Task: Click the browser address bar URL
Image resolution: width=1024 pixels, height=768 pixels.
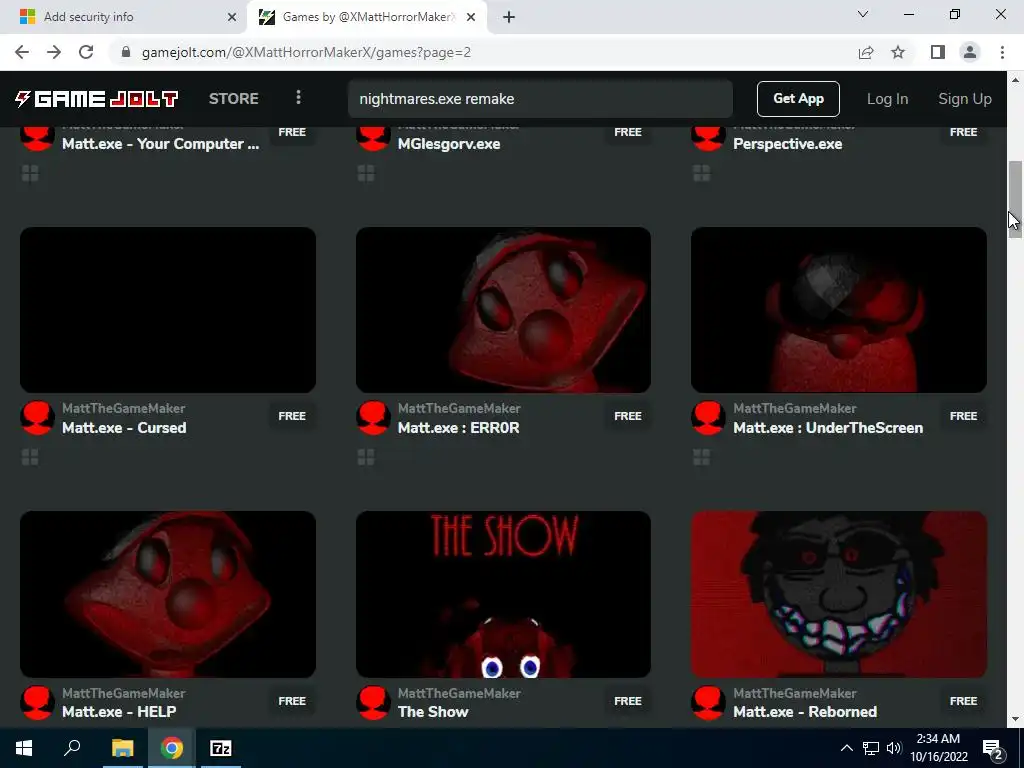Action: tap(306, 52)
